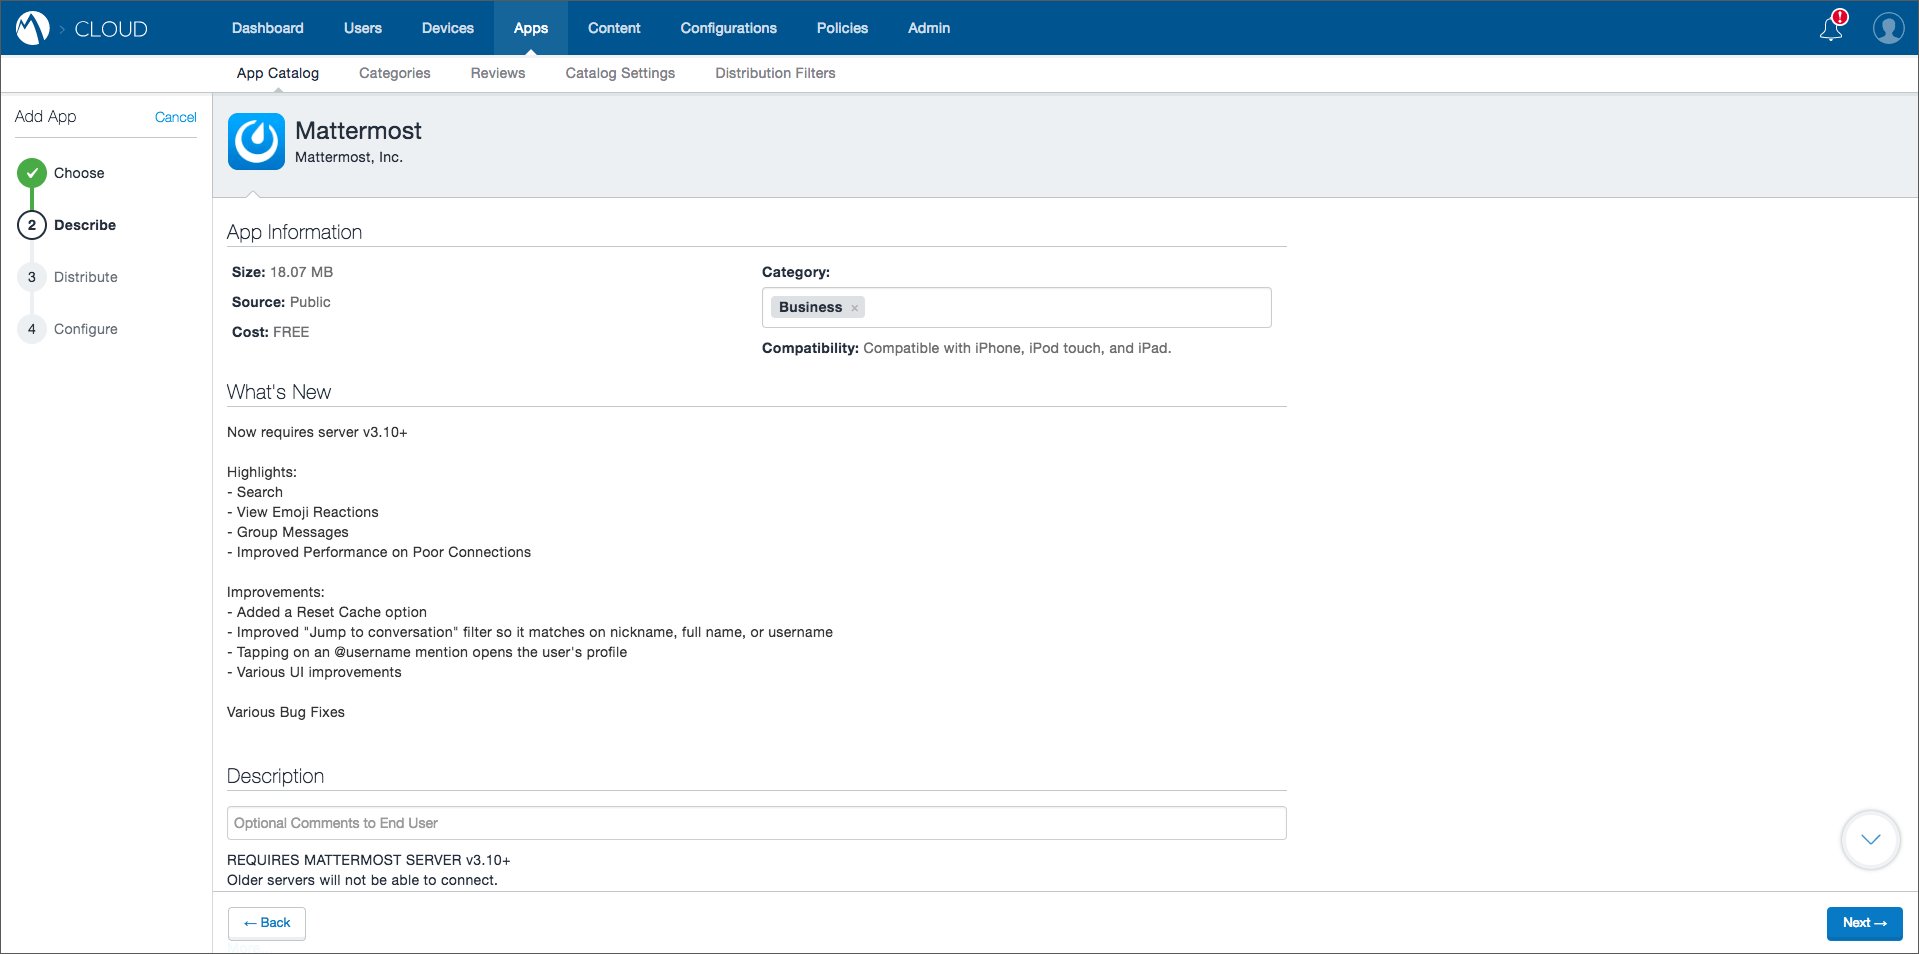
Task: Open the Dashboard menu
Action: [268, 28]
